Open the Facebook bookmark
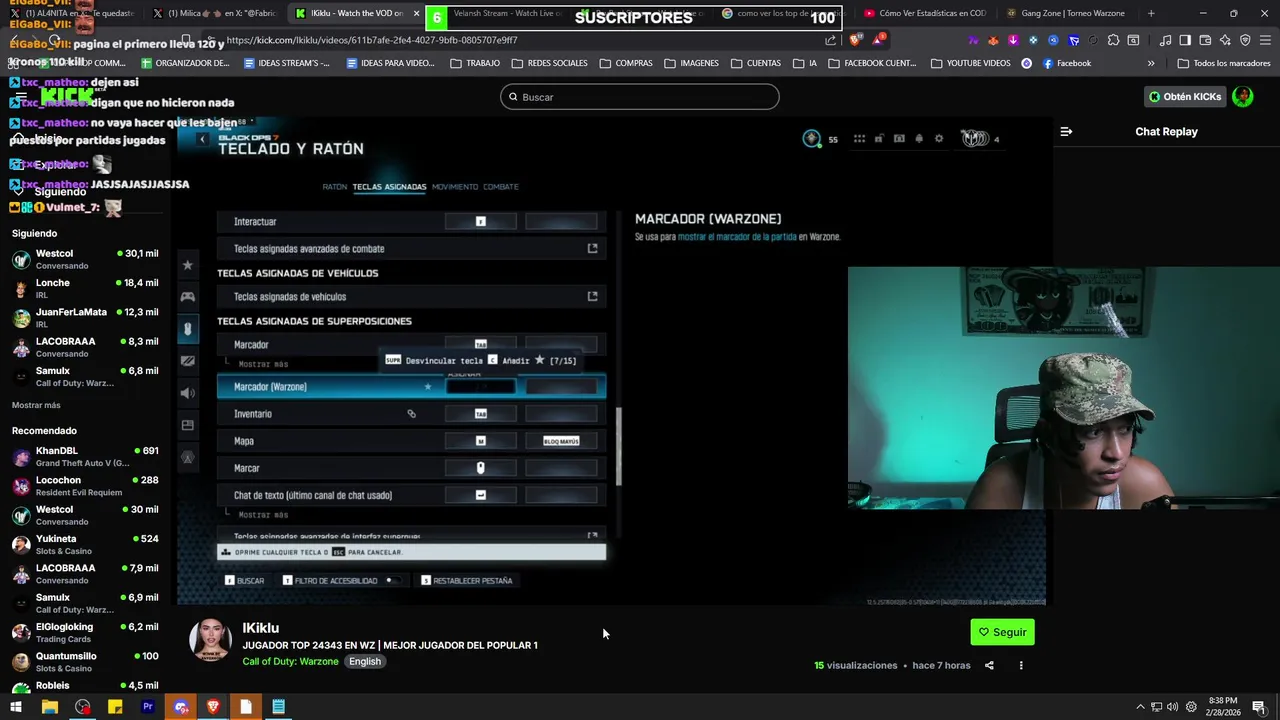Image resolution: width=1280 pixels, height=720 pixels. pos(1067,63)
